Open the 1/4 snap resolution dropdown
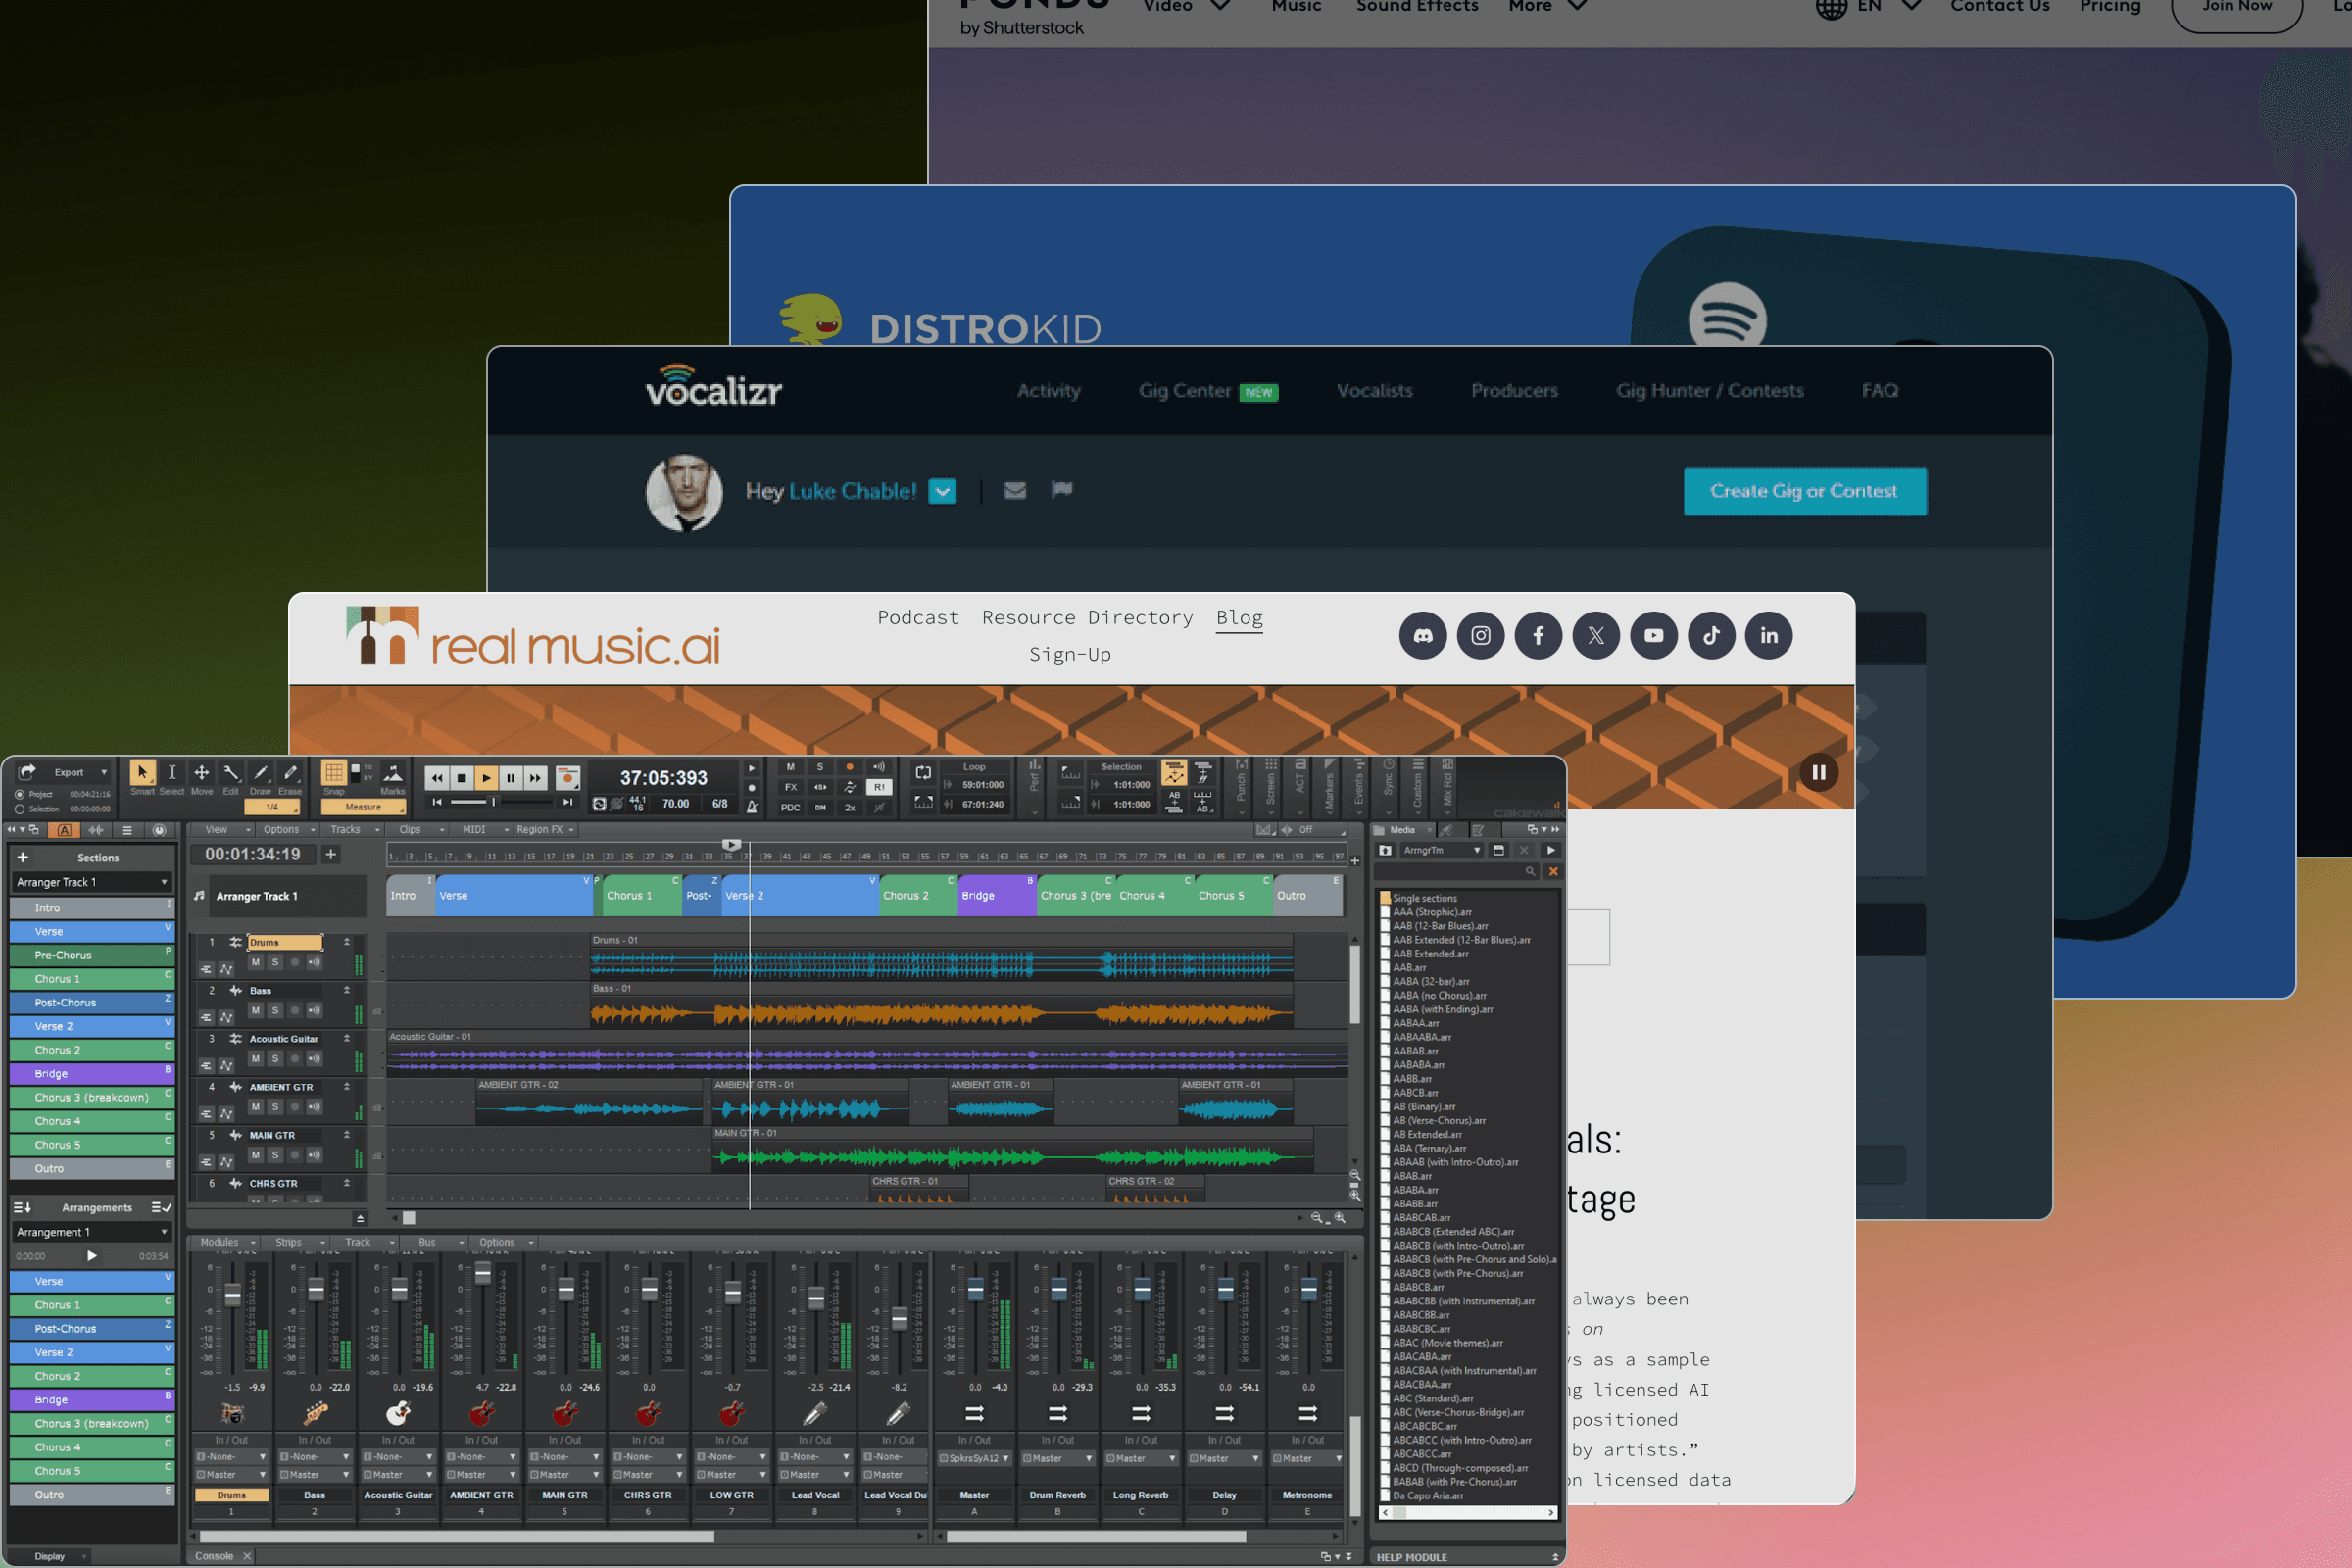 click(272, 807)
